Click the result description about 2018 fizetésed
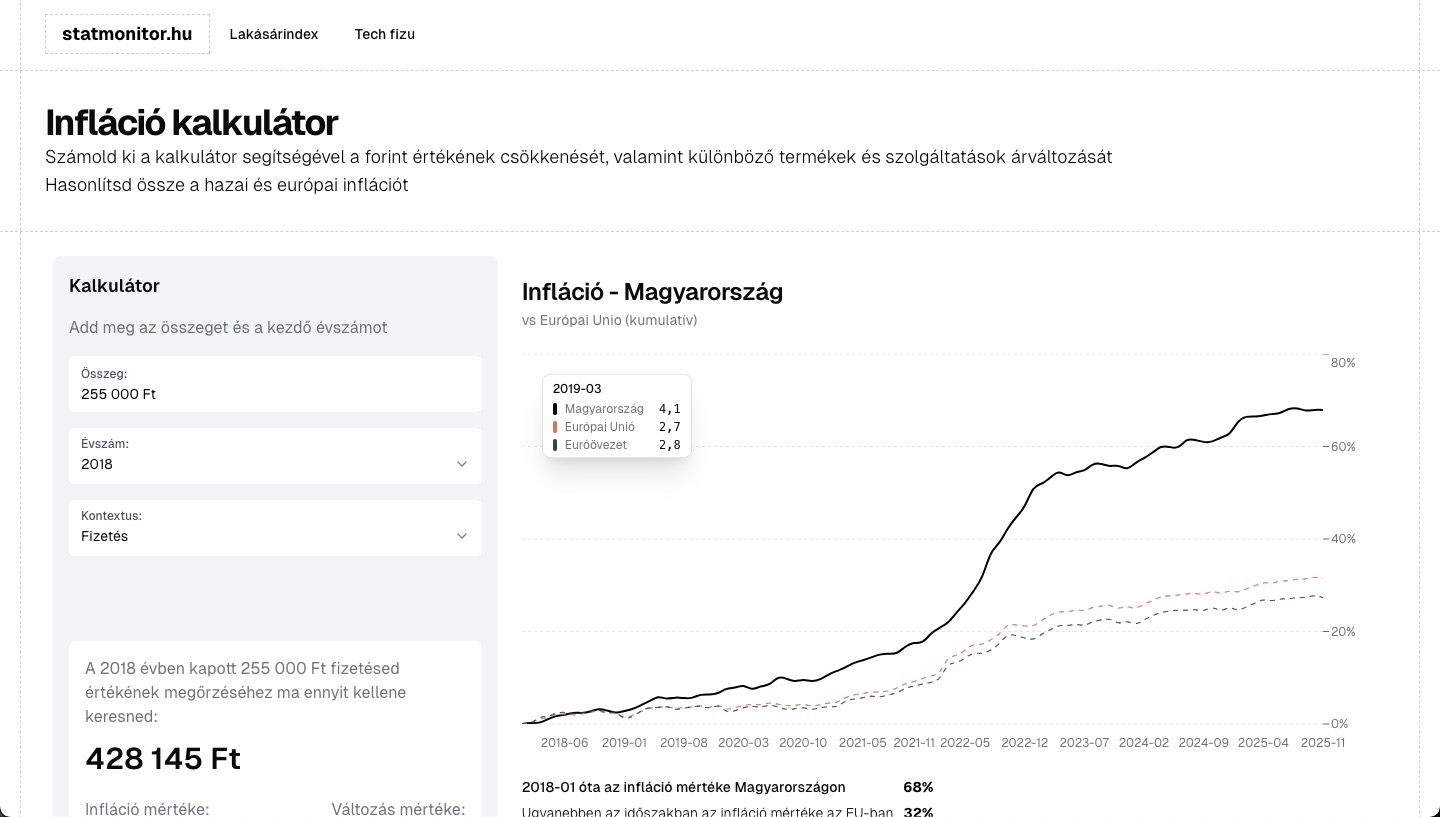 [x=246, y=692]
